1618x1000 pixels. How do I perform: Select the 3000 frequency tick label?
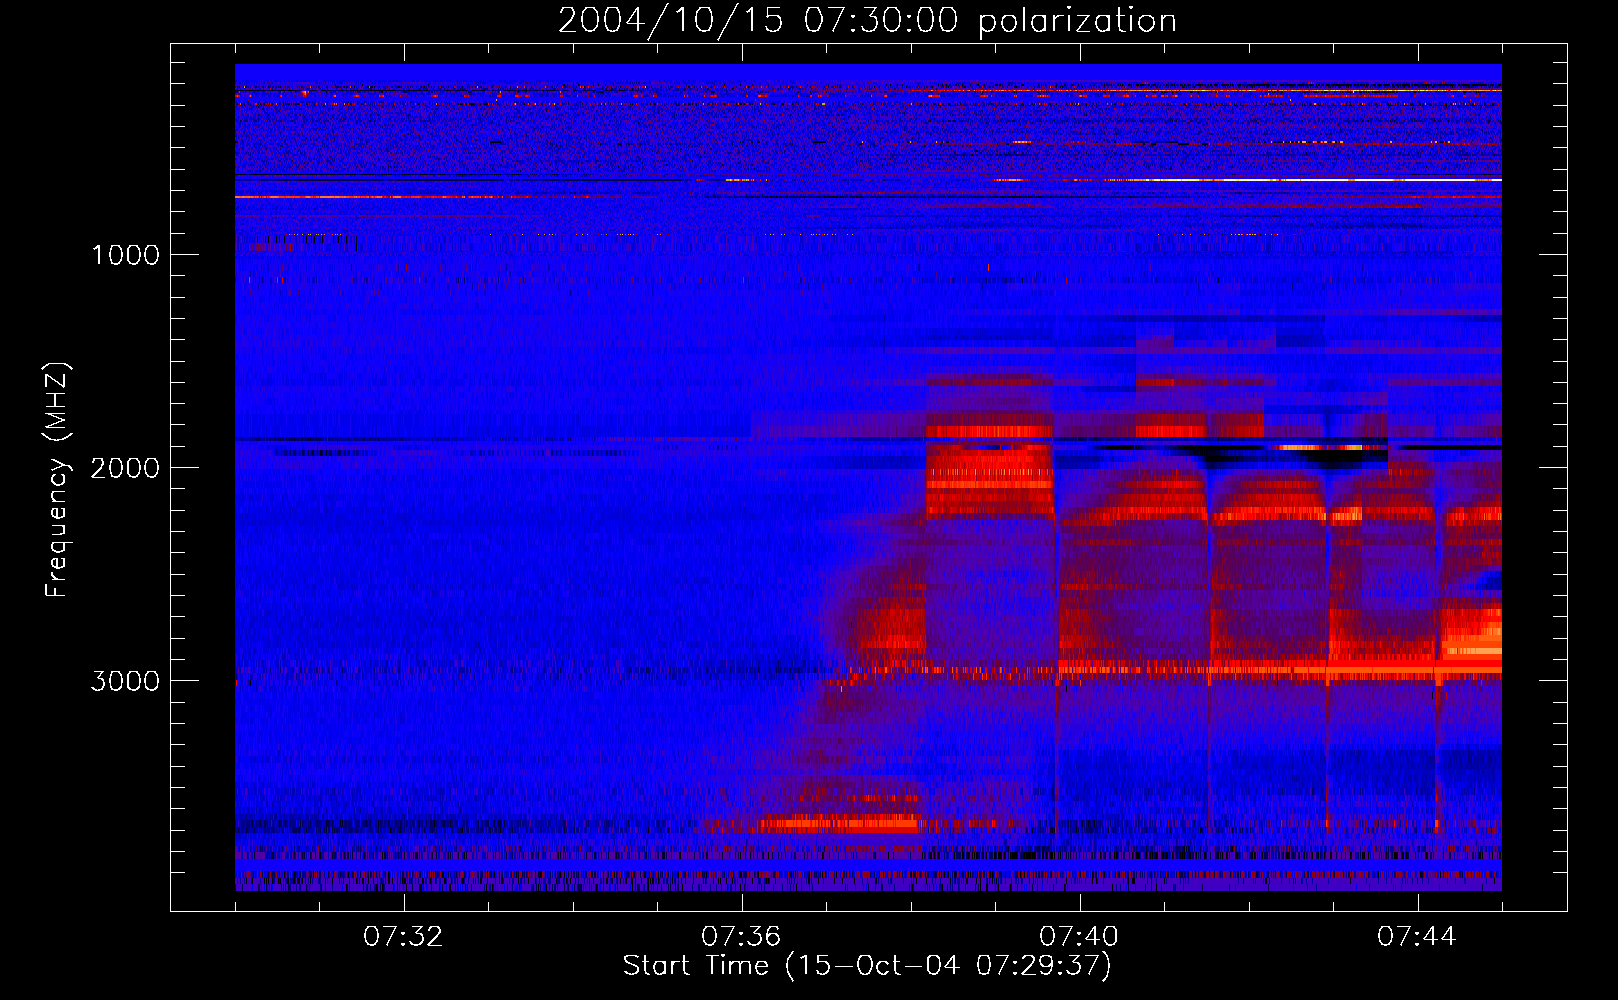pyautogui.click(x=125, y=681)
